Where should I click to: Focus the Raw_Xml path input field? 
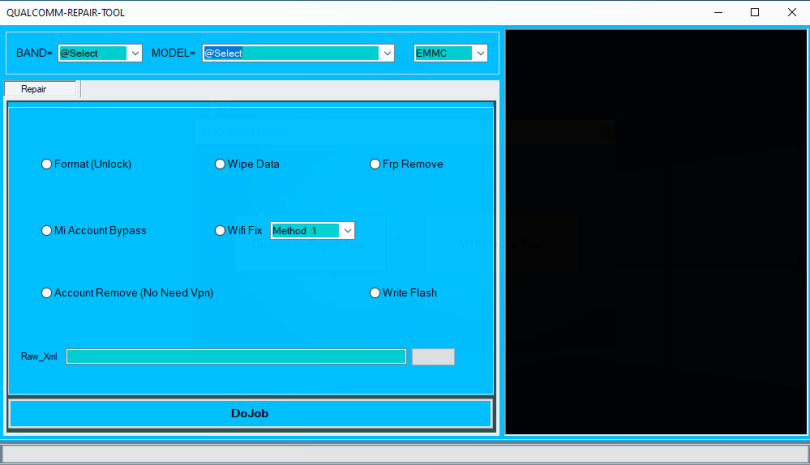[x=236, y=356]
